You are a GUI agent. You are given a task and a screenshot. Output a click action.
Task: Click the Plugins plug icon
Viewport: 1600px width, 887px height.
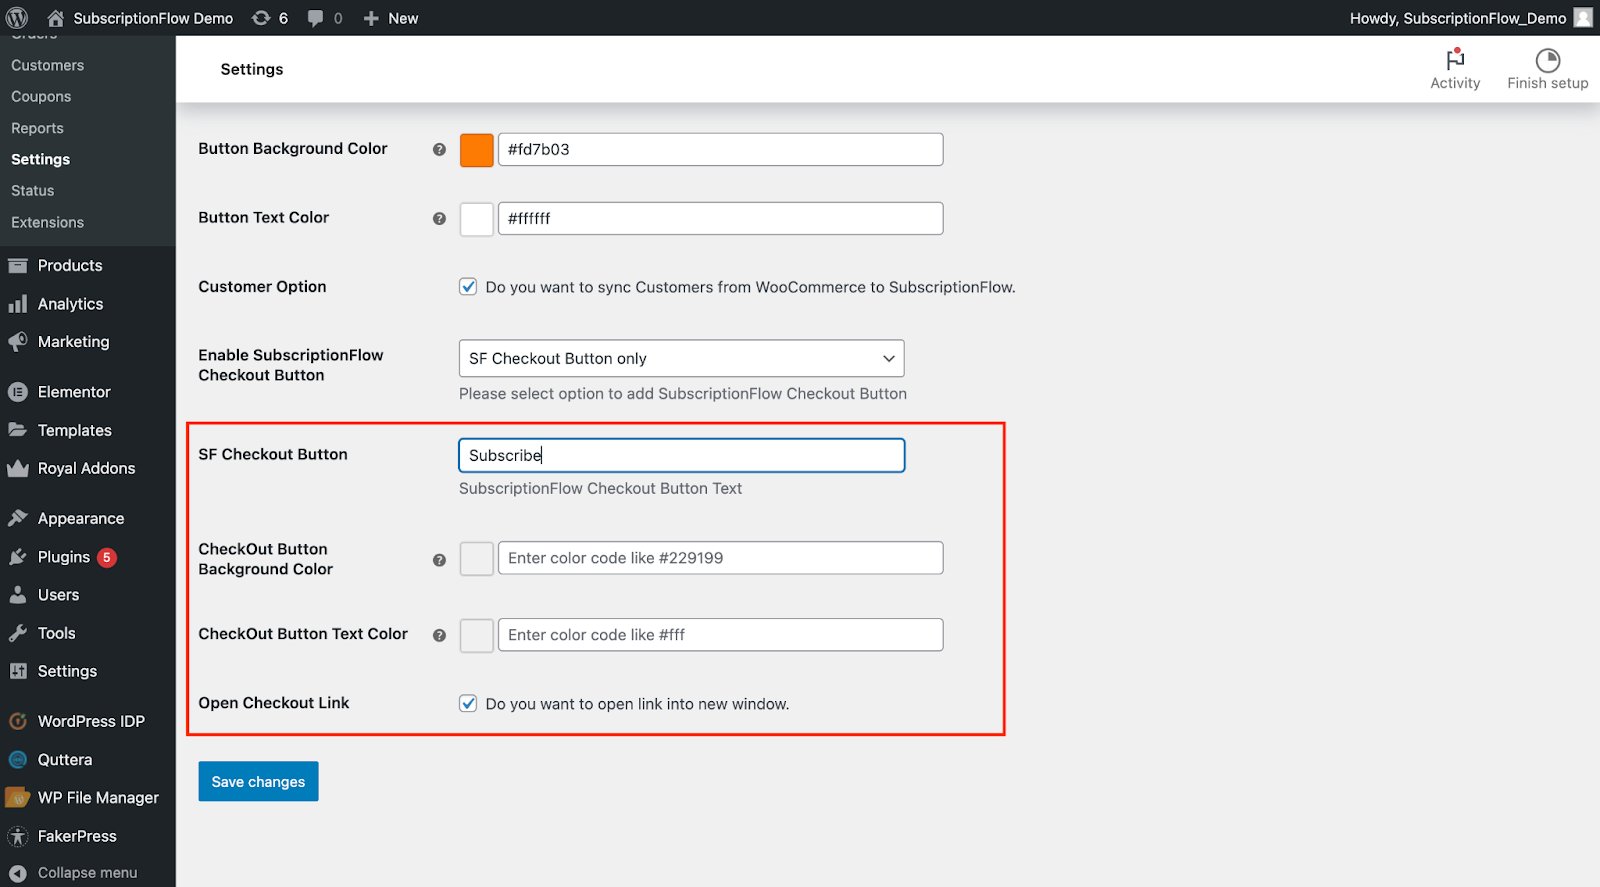[x=18, y=557]
